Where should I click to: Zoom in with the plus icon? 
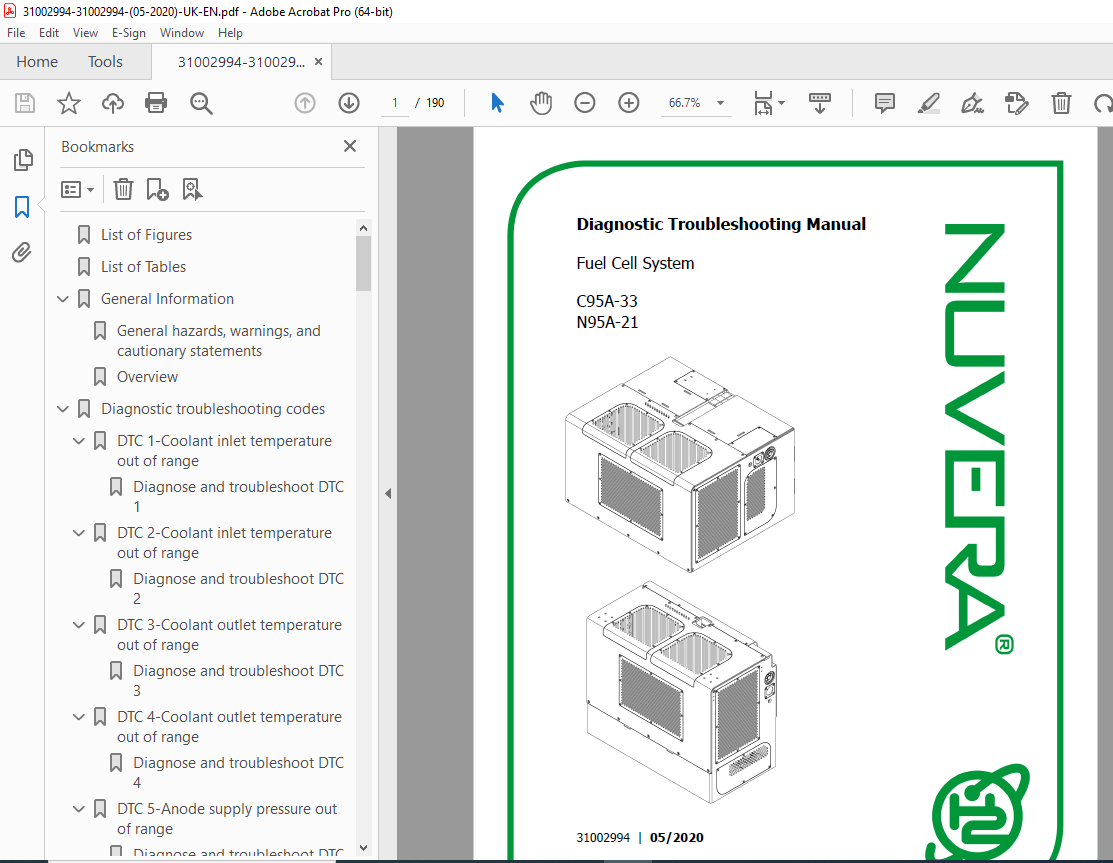click(x=629, y=103)
